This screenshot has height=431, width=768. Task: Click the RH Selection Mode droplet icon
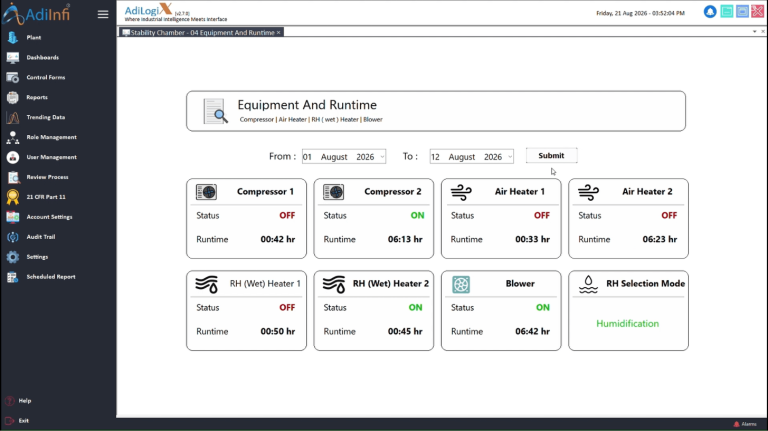[x=588, y=284]
